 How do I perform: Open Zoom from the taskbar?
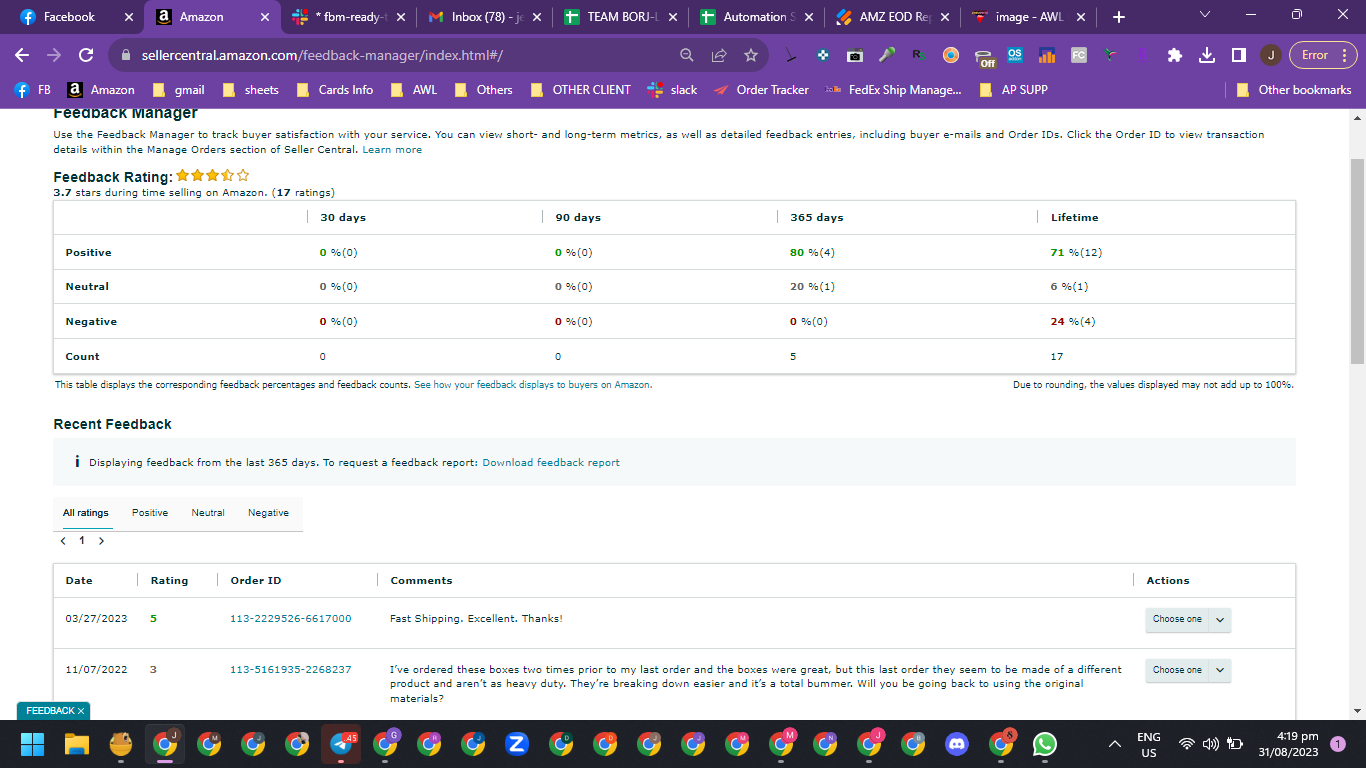click(517, 744)
